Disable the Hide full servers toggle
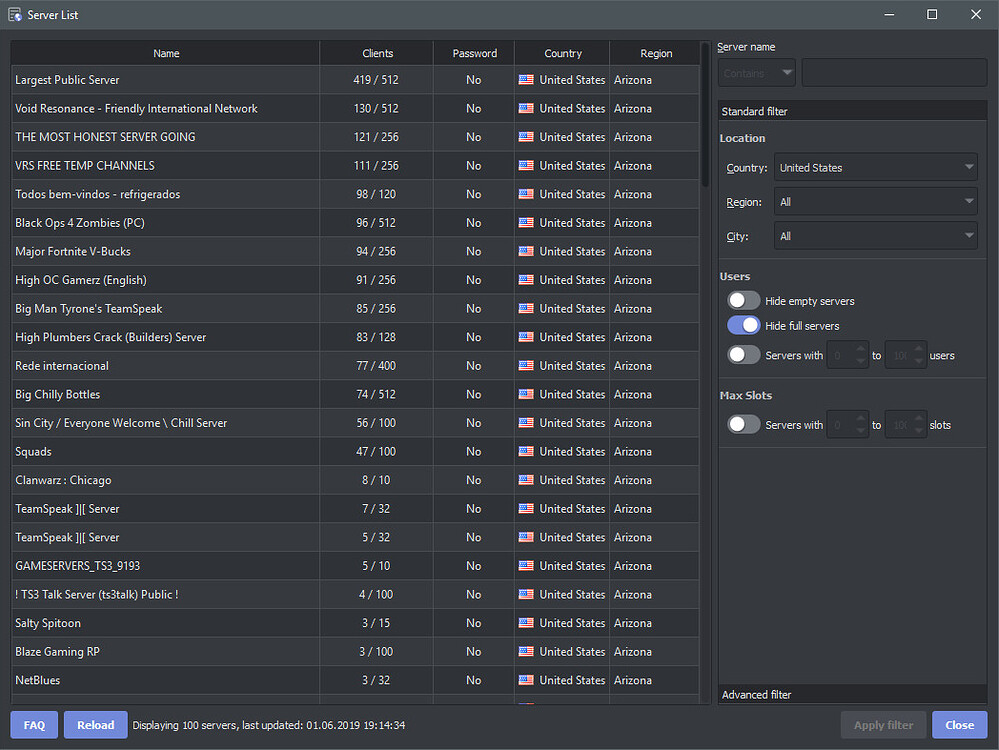999x750 pixels. (743, 325)
